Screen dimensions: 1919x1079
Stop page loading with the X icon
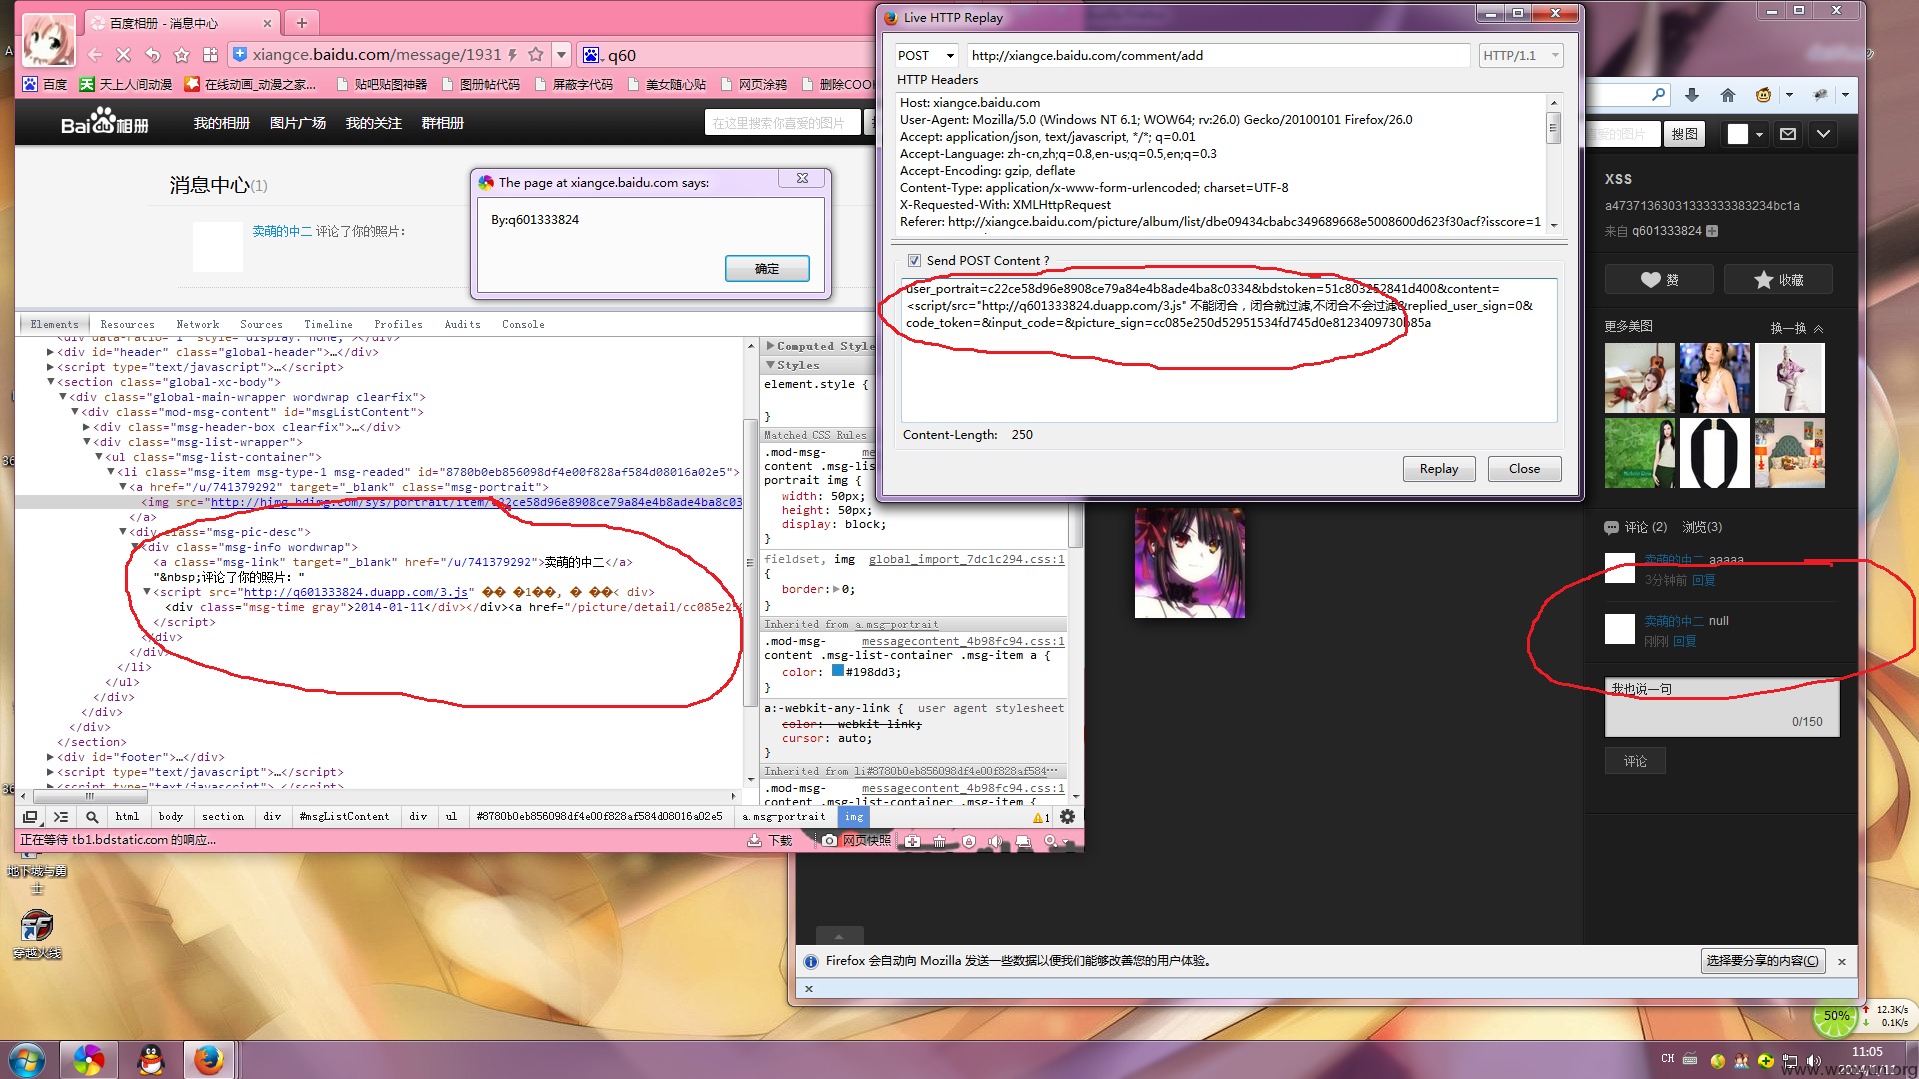point(123,55)
